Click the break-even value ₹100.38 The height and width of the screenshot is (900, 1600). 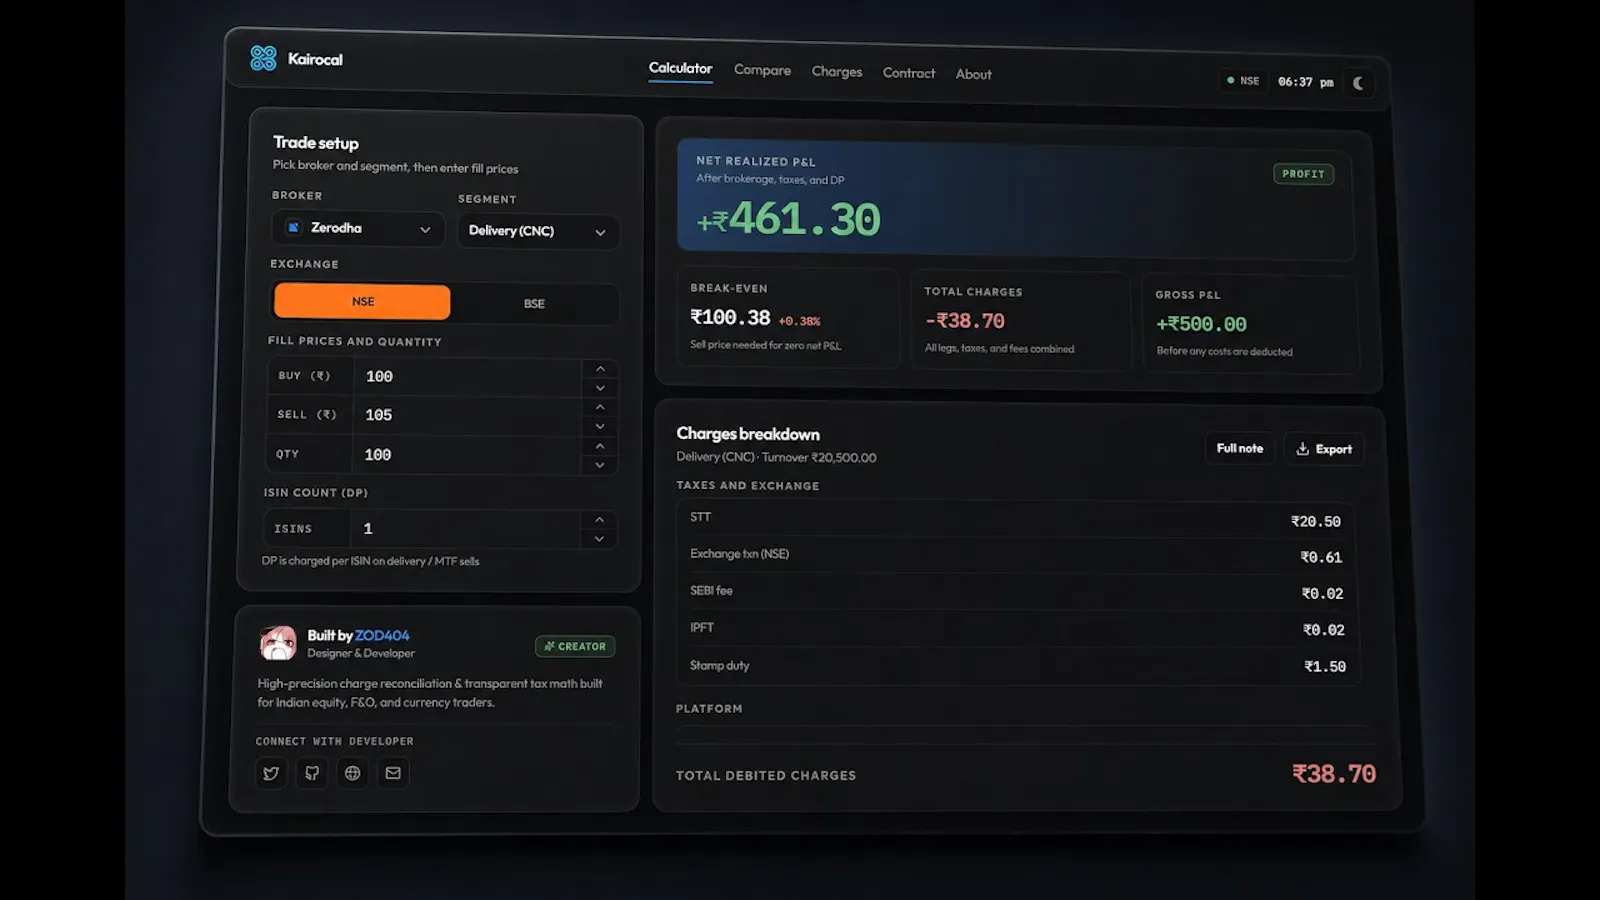[x=730, y=317]
